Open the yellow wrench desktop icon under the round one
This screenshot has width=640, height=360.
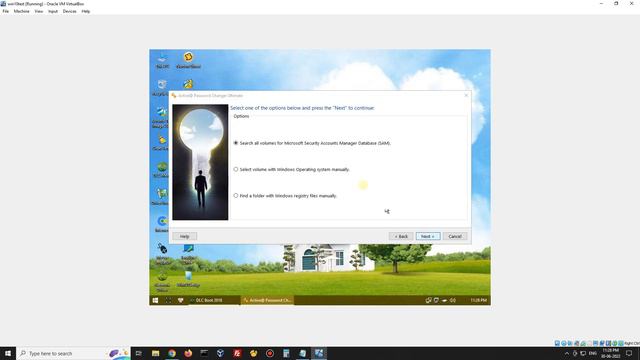pos(188,84)
